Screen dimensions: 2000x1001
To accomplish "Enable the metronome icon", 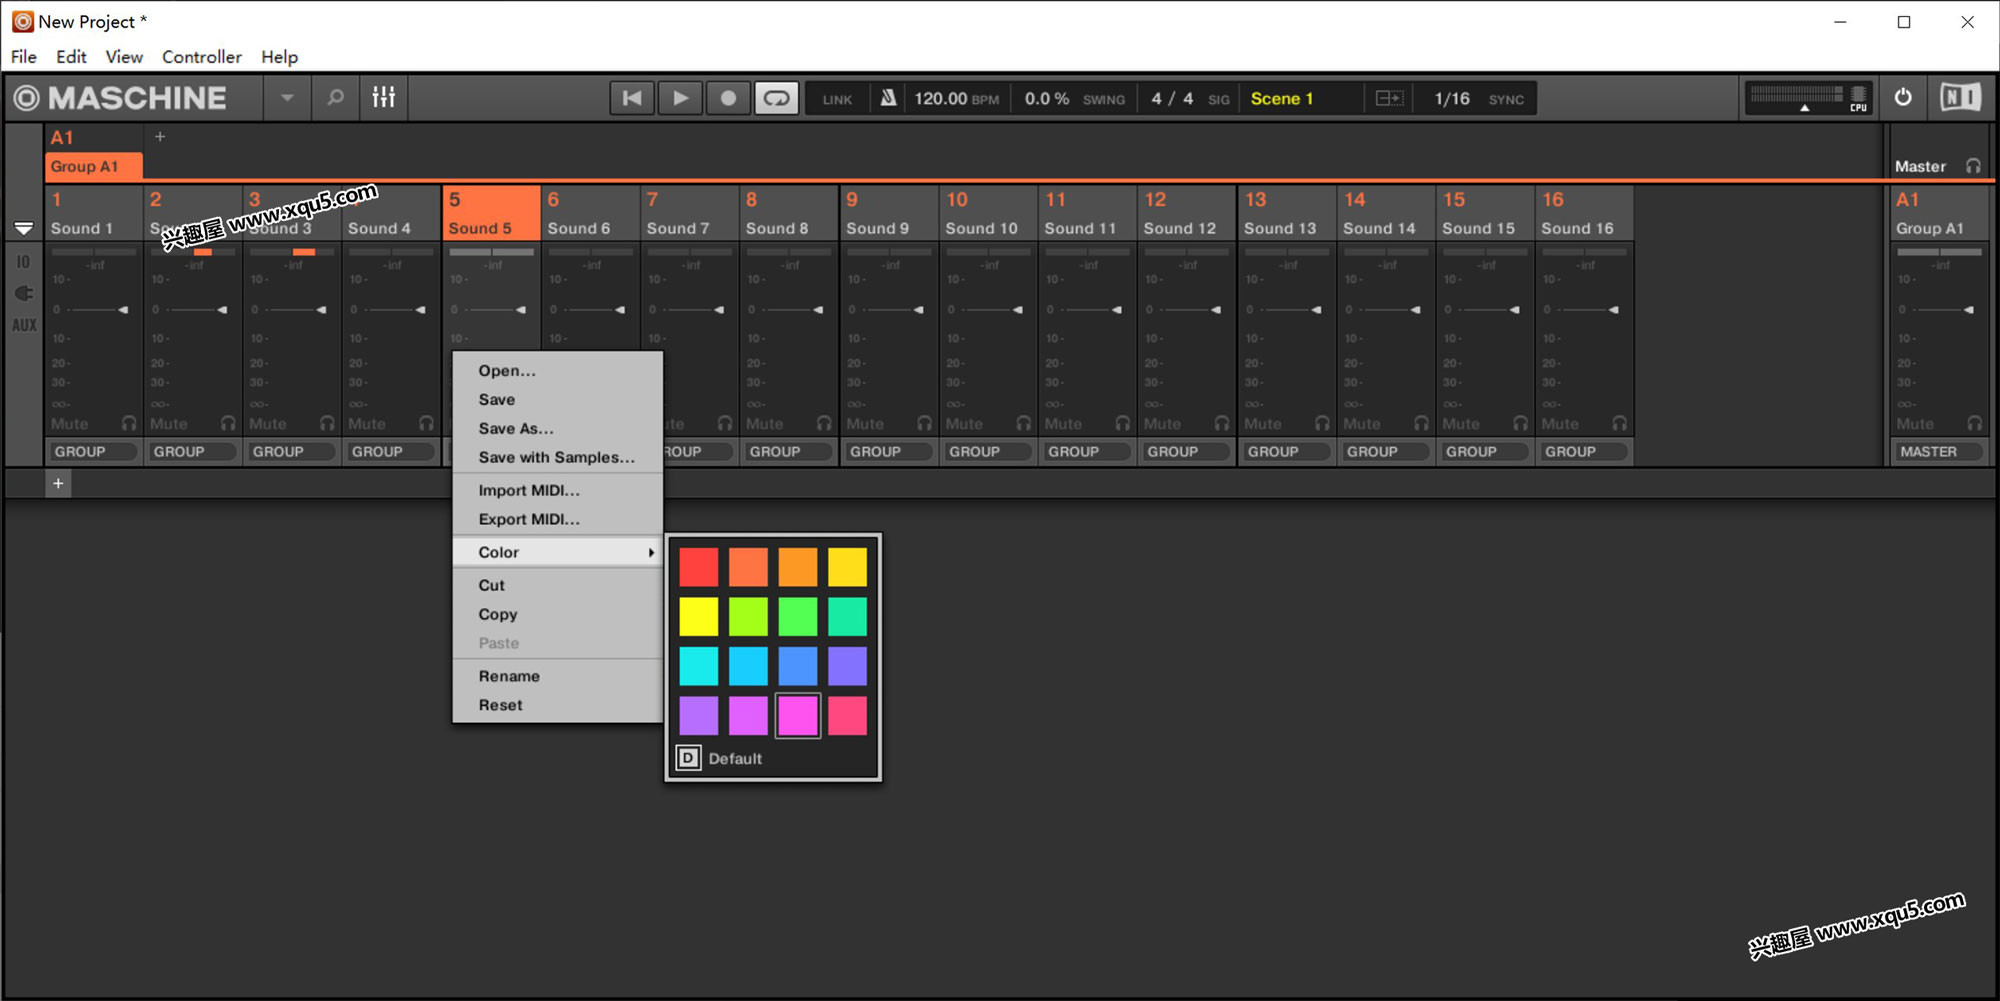I will (x=888, y=98).
